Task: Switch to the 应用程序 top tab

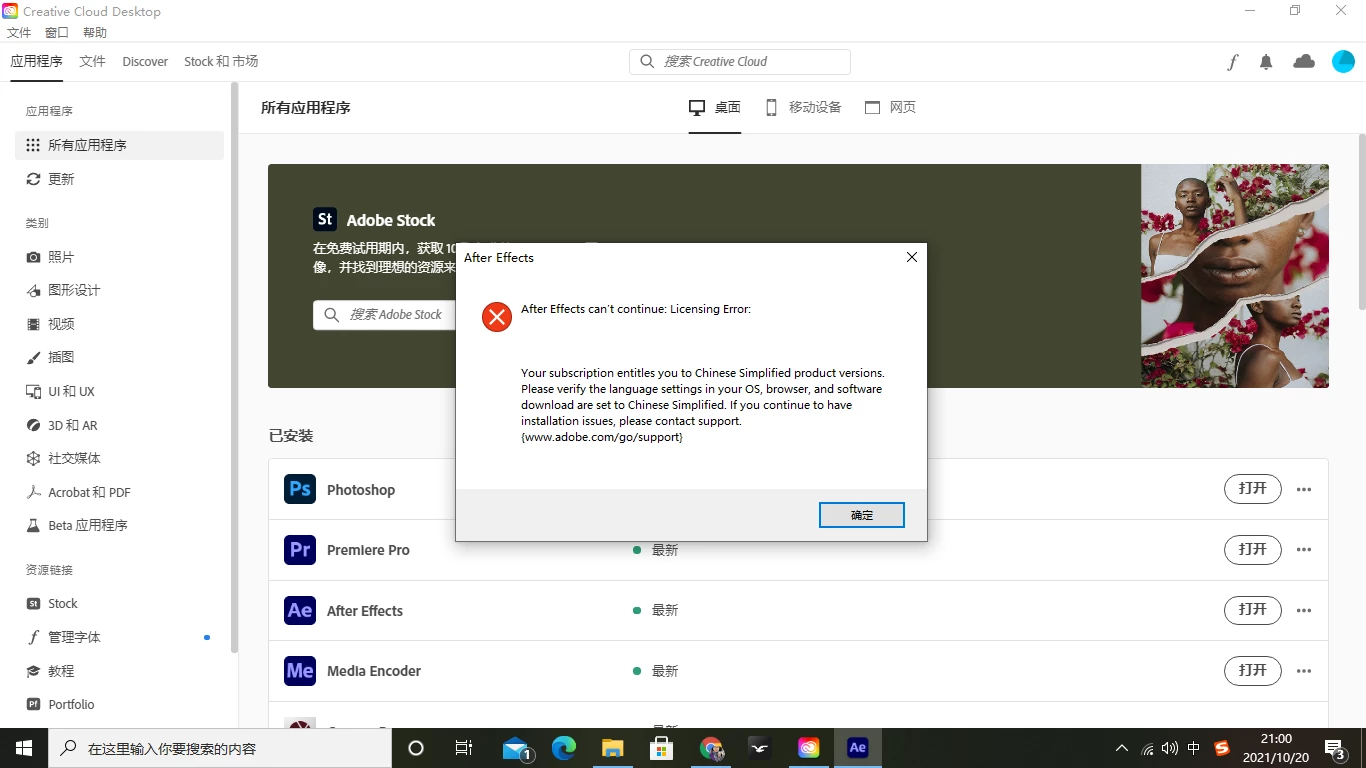Action: click(x=37, y=61)
